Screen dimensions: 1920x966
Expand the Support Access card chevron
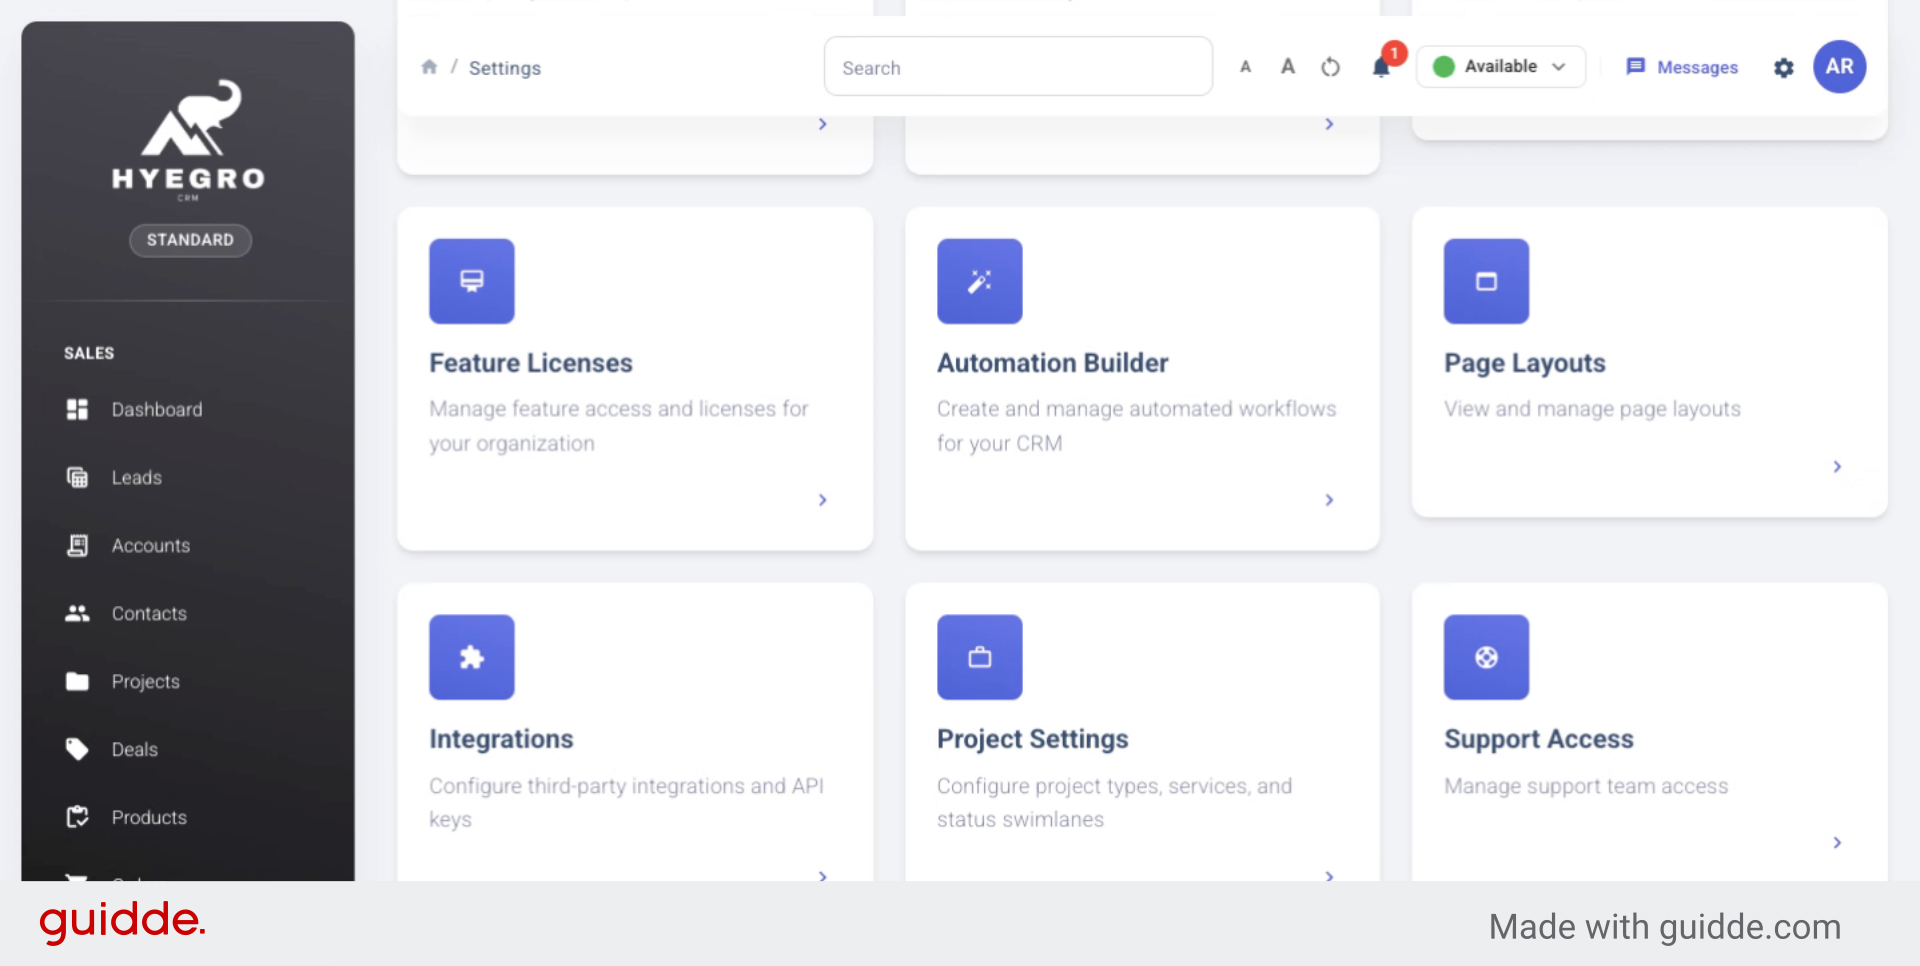[1837, 843]
